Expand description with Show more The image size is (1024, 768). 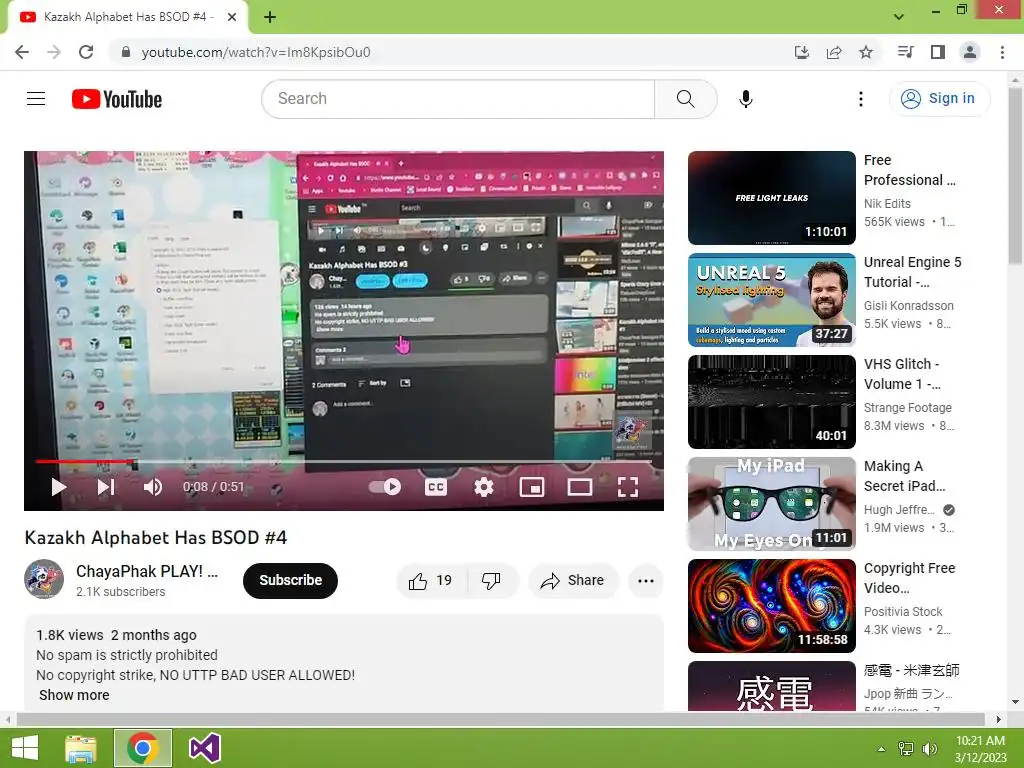[74, 695]
